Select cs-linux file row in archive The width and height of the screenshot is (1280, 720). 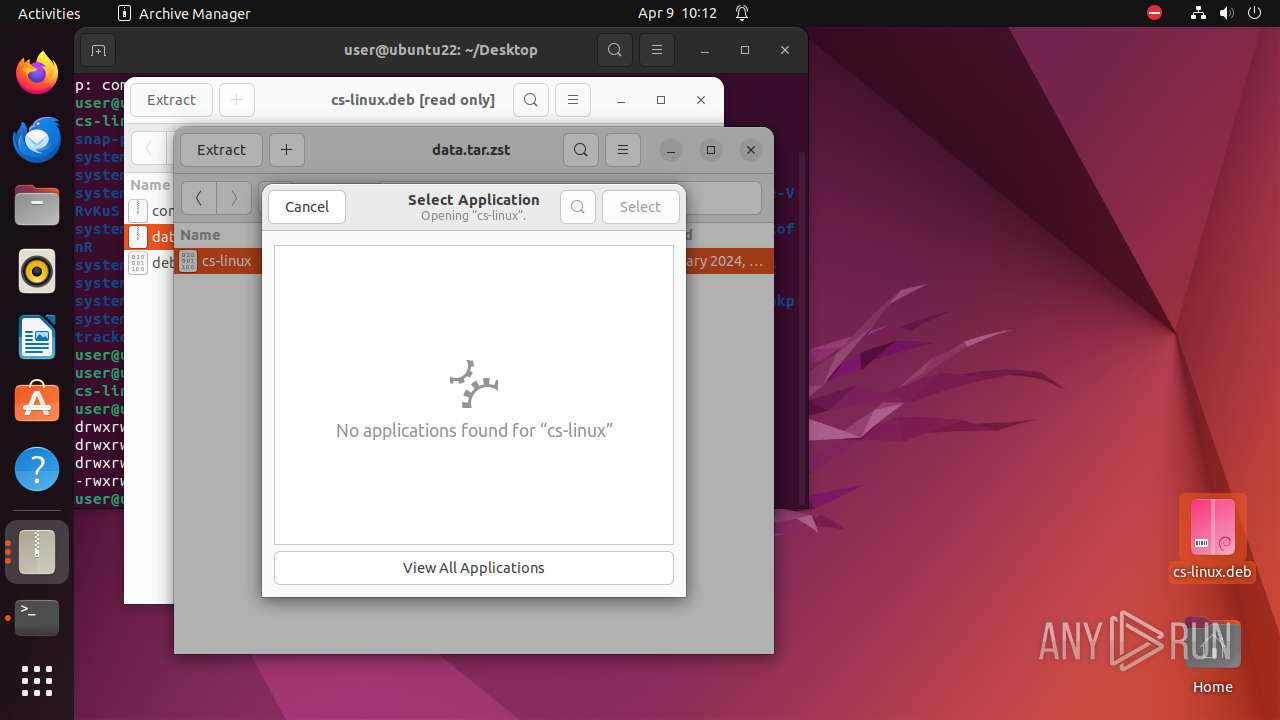pyautogui.click(x=474, y=261)
